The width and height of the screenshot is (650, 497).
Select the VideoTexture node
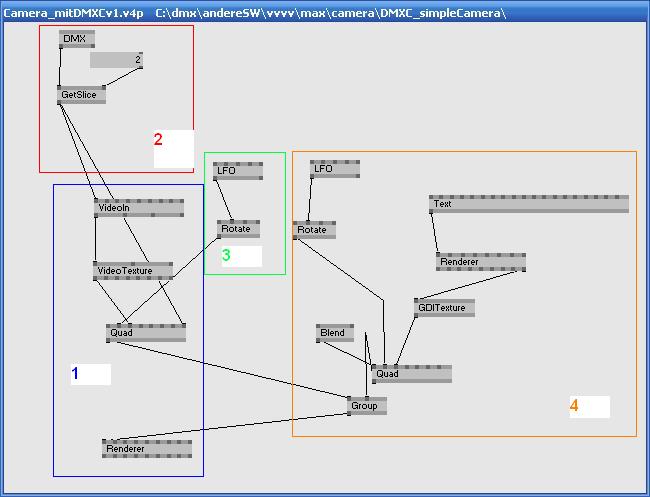(x=132, y=270)
